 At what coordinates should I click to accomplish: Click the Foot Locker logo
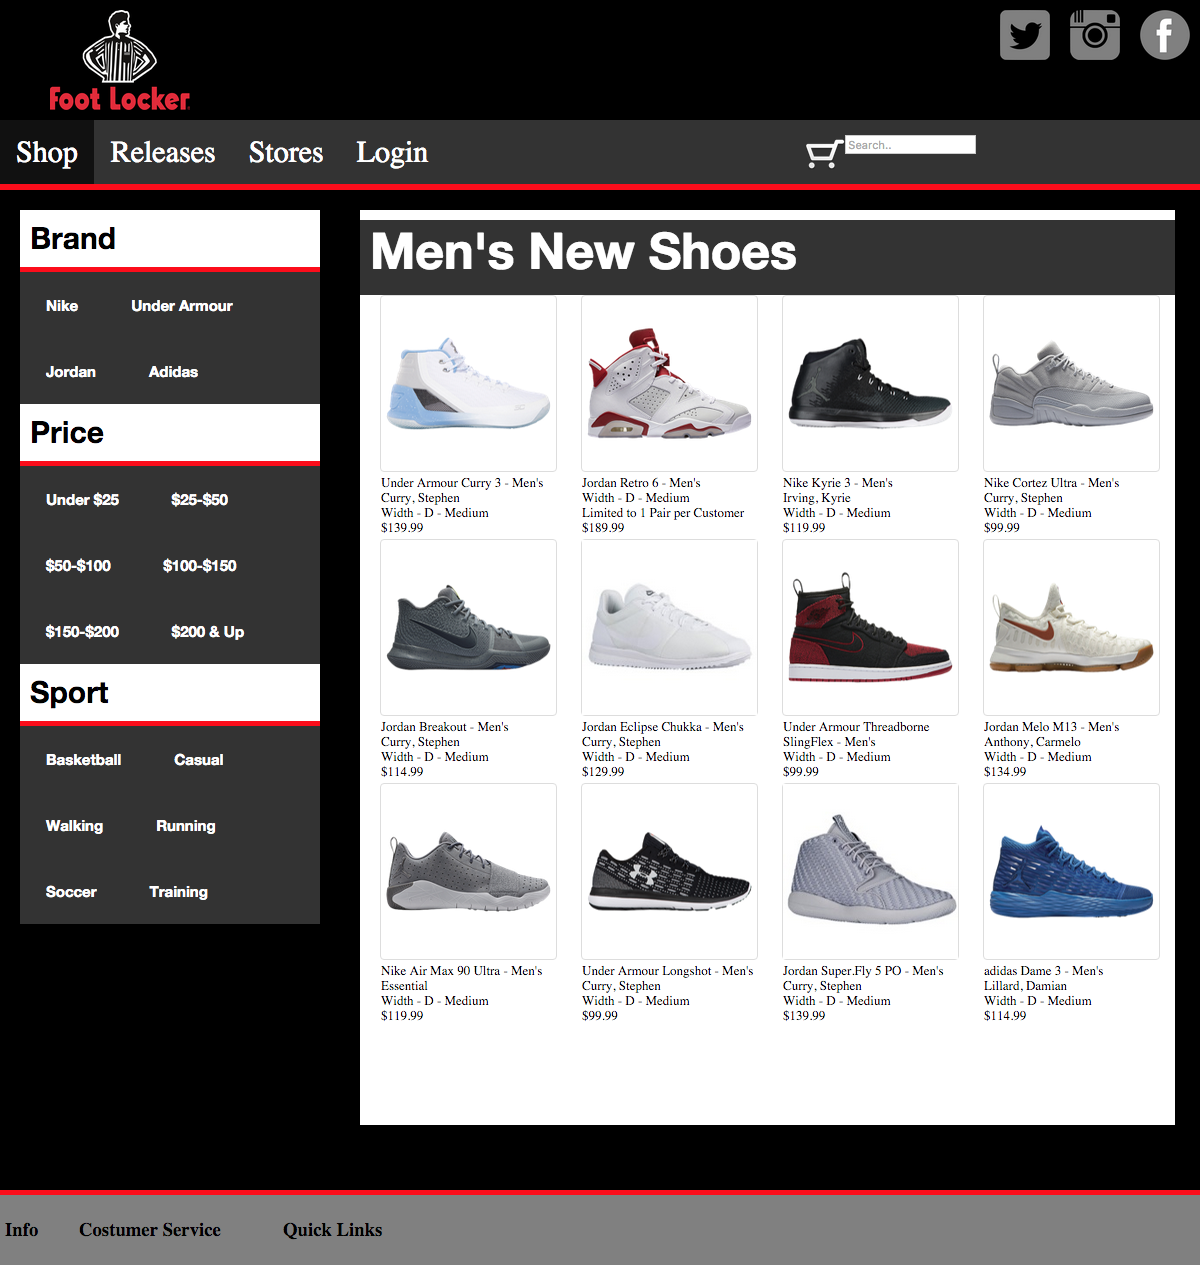point(120,60)
